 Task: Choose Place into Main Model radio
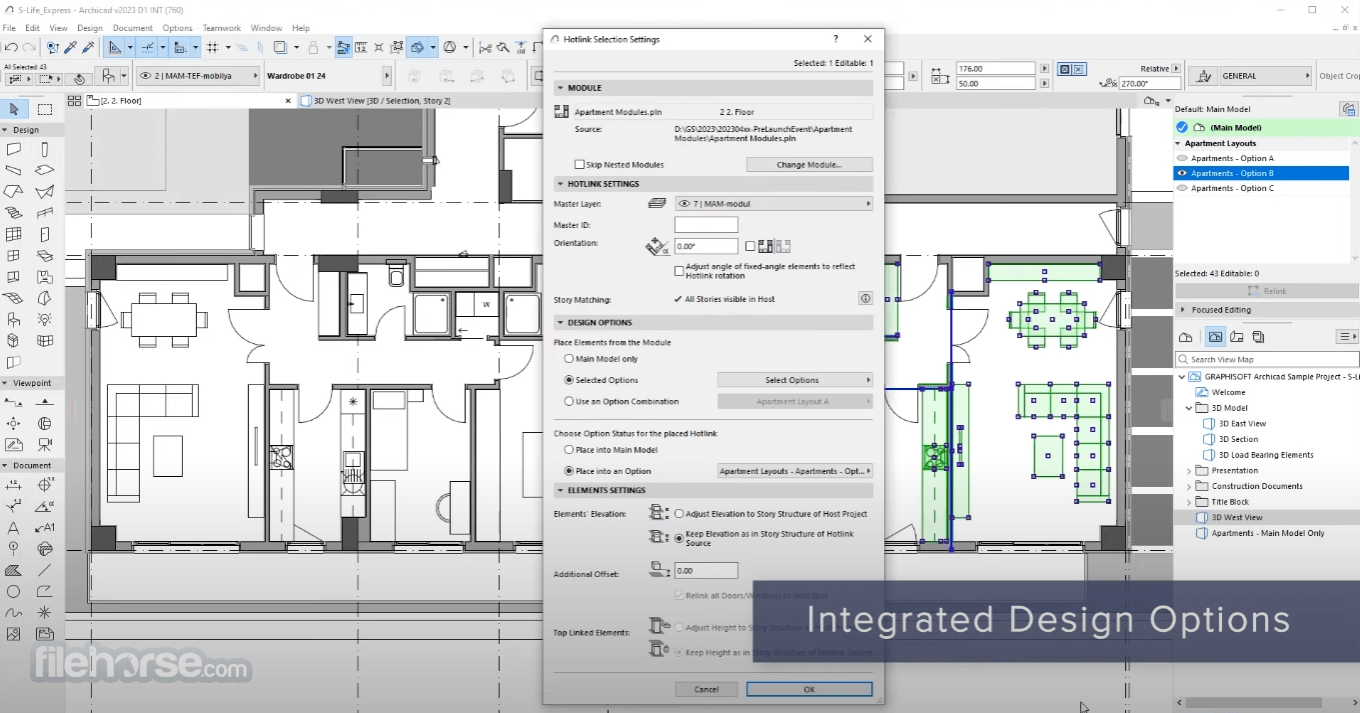pos(569,450)
